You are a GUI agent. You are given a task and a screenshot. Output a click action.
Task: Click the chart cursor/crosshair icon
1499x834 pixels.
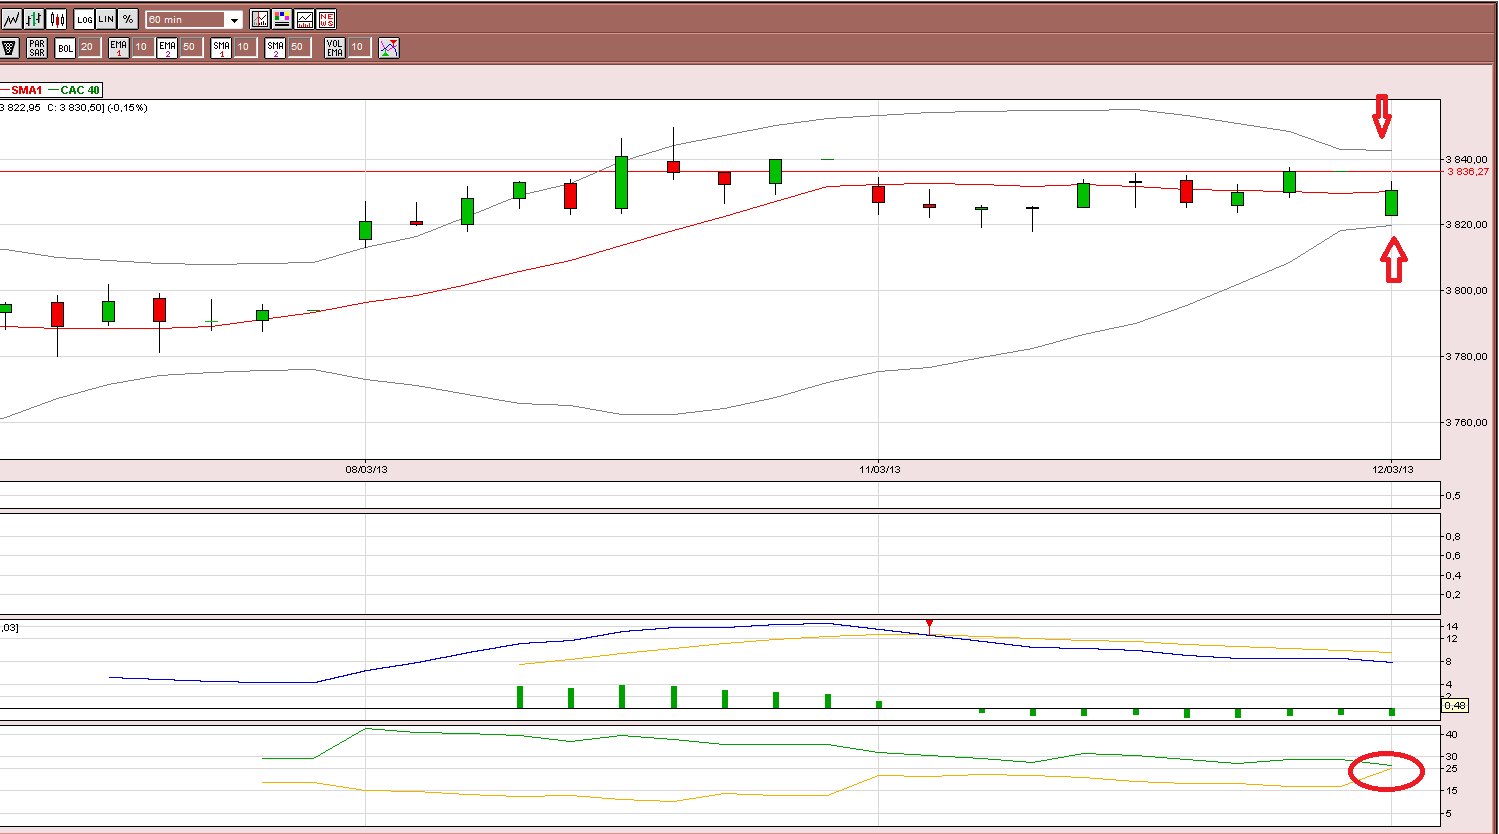click(x=260, y=19)
